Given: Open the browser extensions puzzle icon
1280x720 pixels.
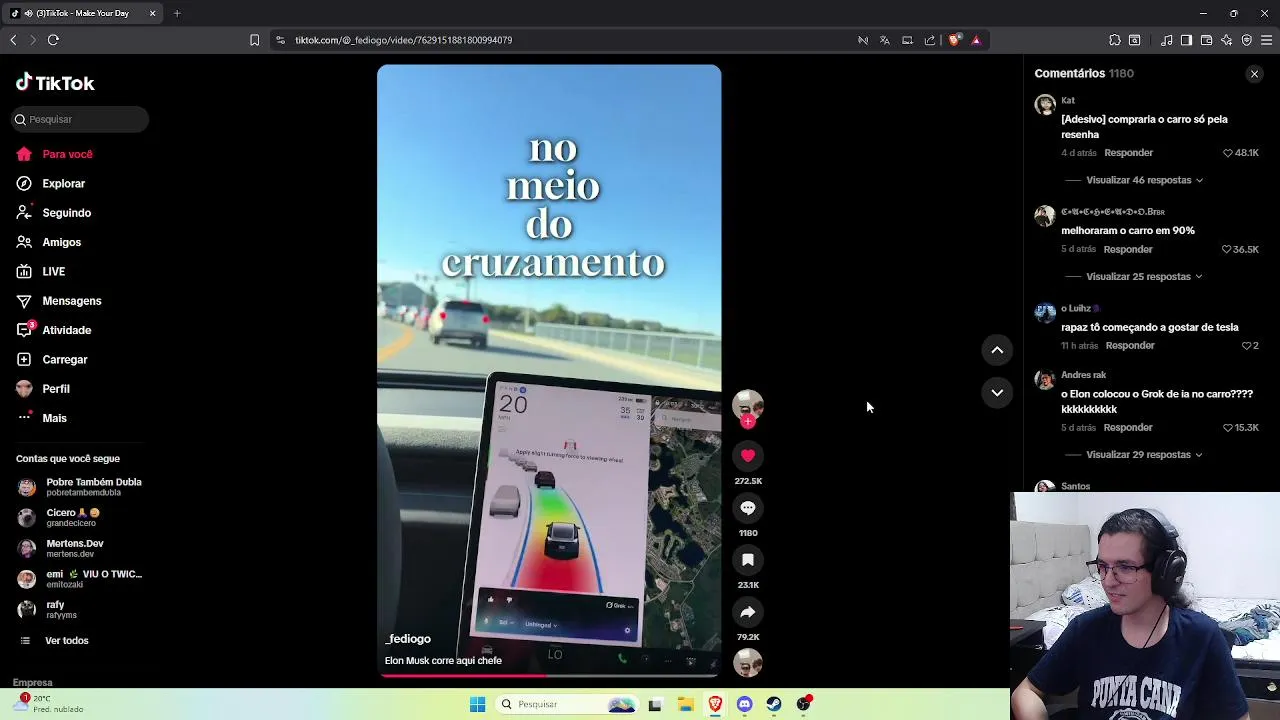Looking at the screenshot, I should tap(1115, 40).
